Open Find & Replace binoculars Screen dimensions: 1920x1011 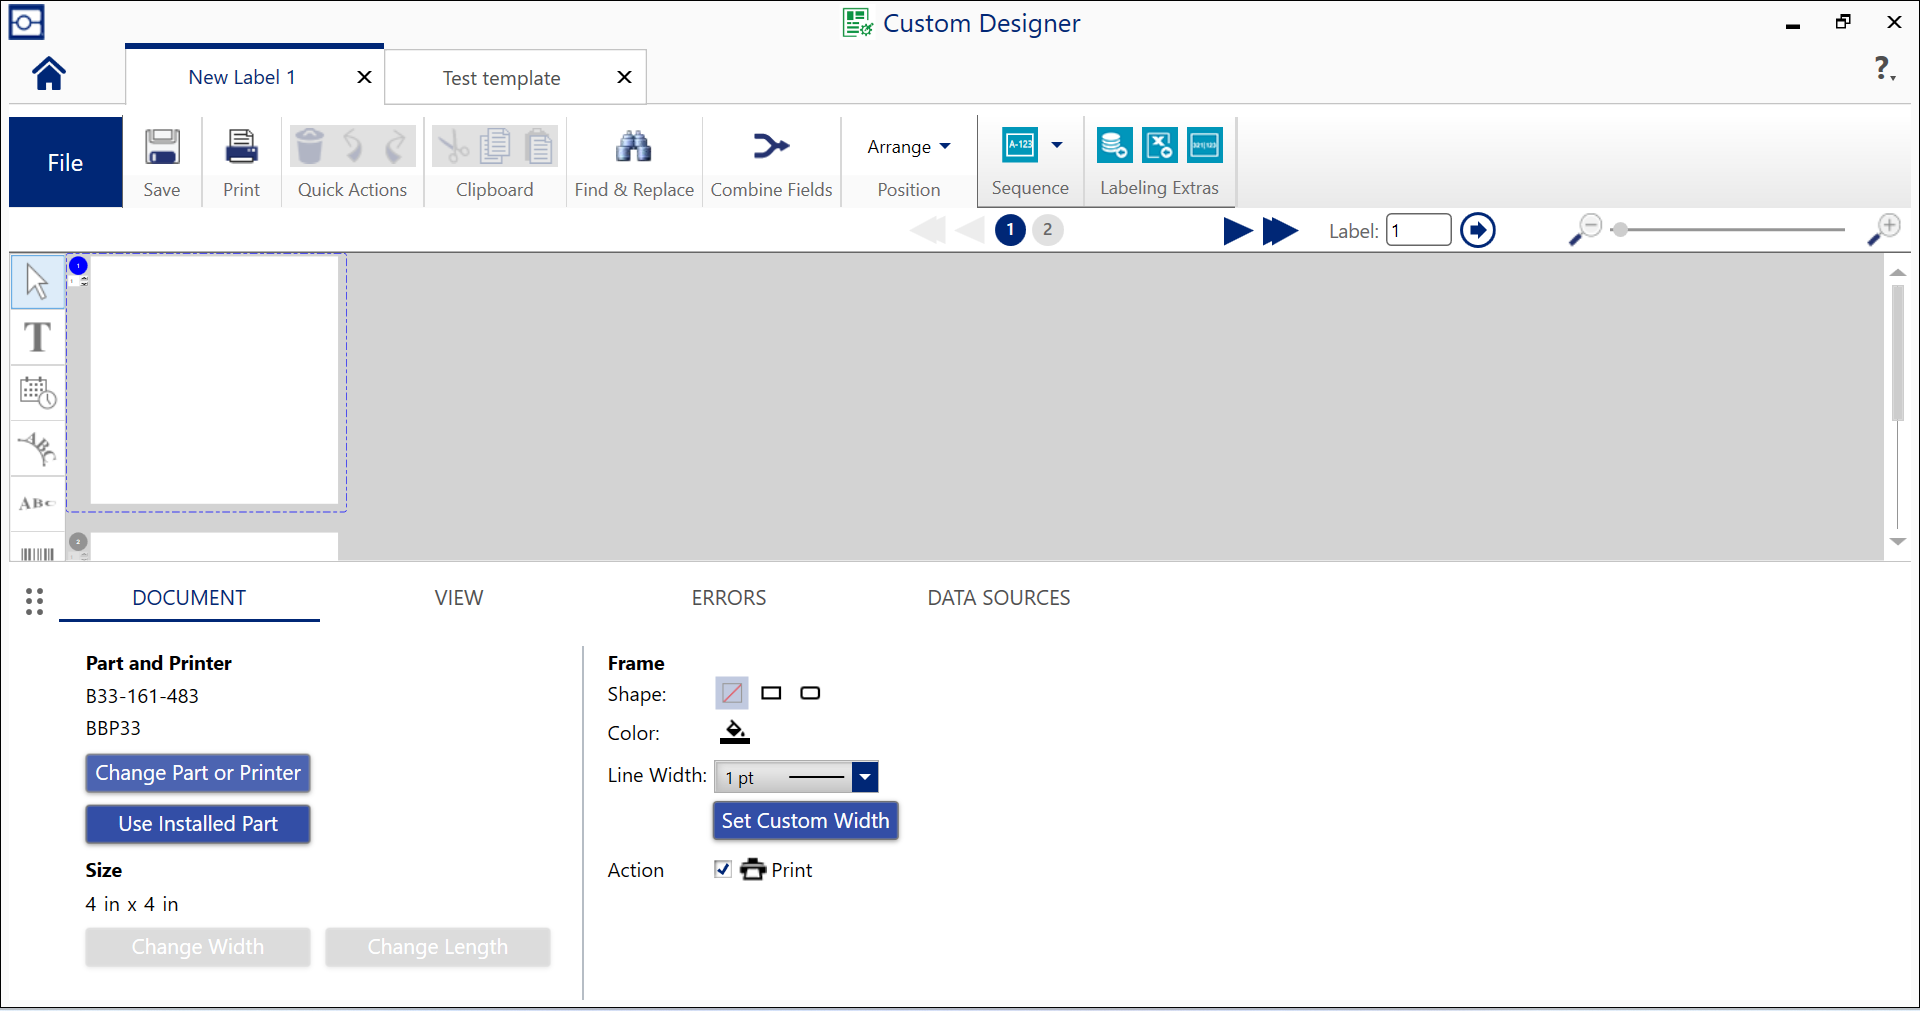coord(633,147)
